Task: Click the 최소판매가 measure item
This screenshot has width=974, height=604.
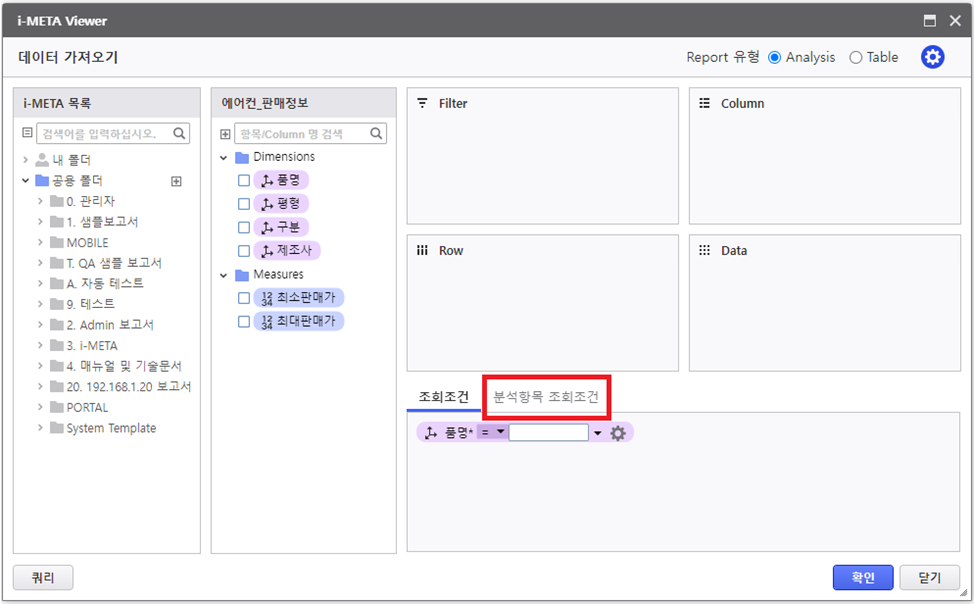Action: pos(299,298)
